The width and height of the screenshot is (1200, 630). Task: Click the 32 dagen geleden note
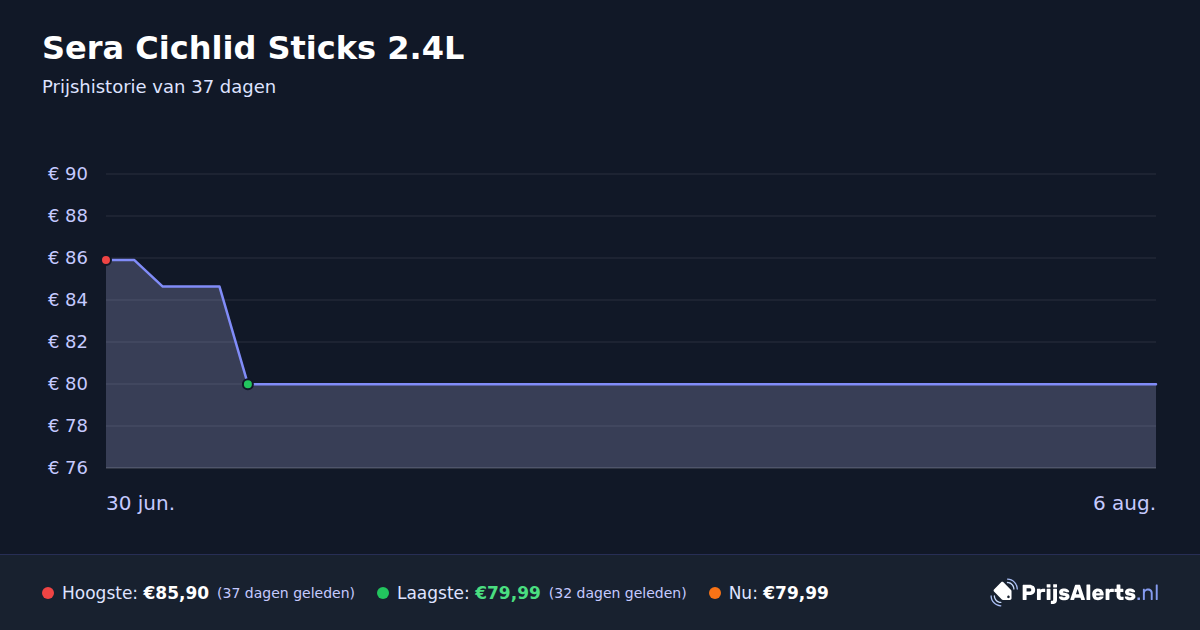[x=618, y=593]
